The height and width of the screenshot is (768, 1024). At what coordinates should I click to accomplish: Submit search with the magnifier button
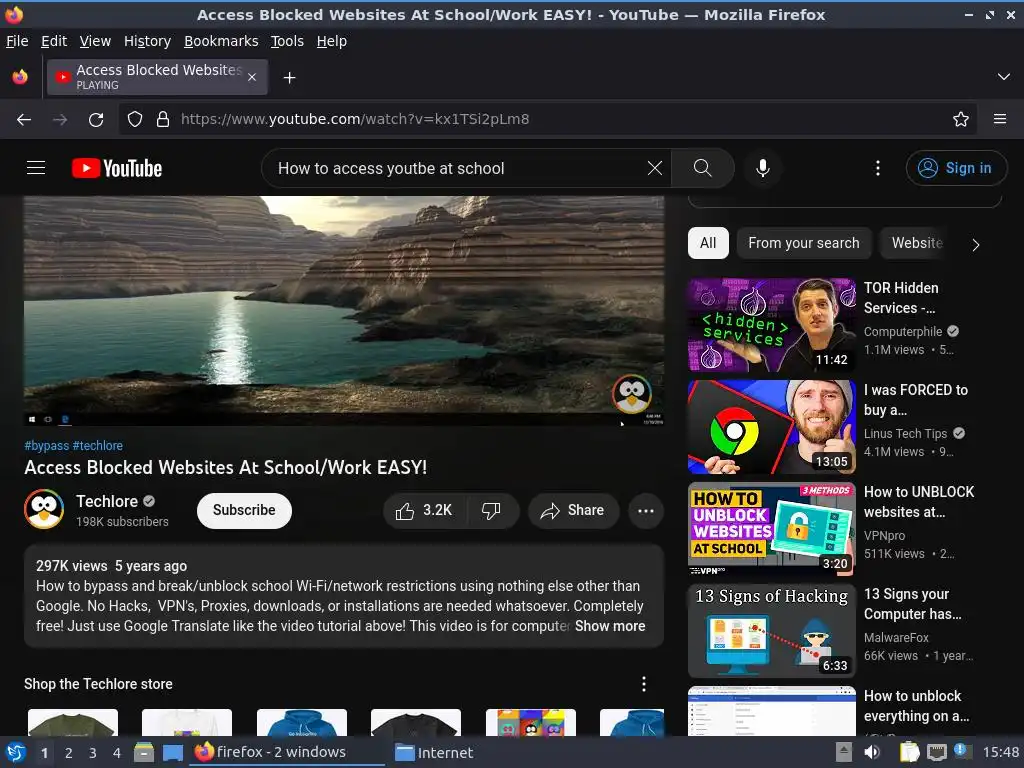pos(703,168)
